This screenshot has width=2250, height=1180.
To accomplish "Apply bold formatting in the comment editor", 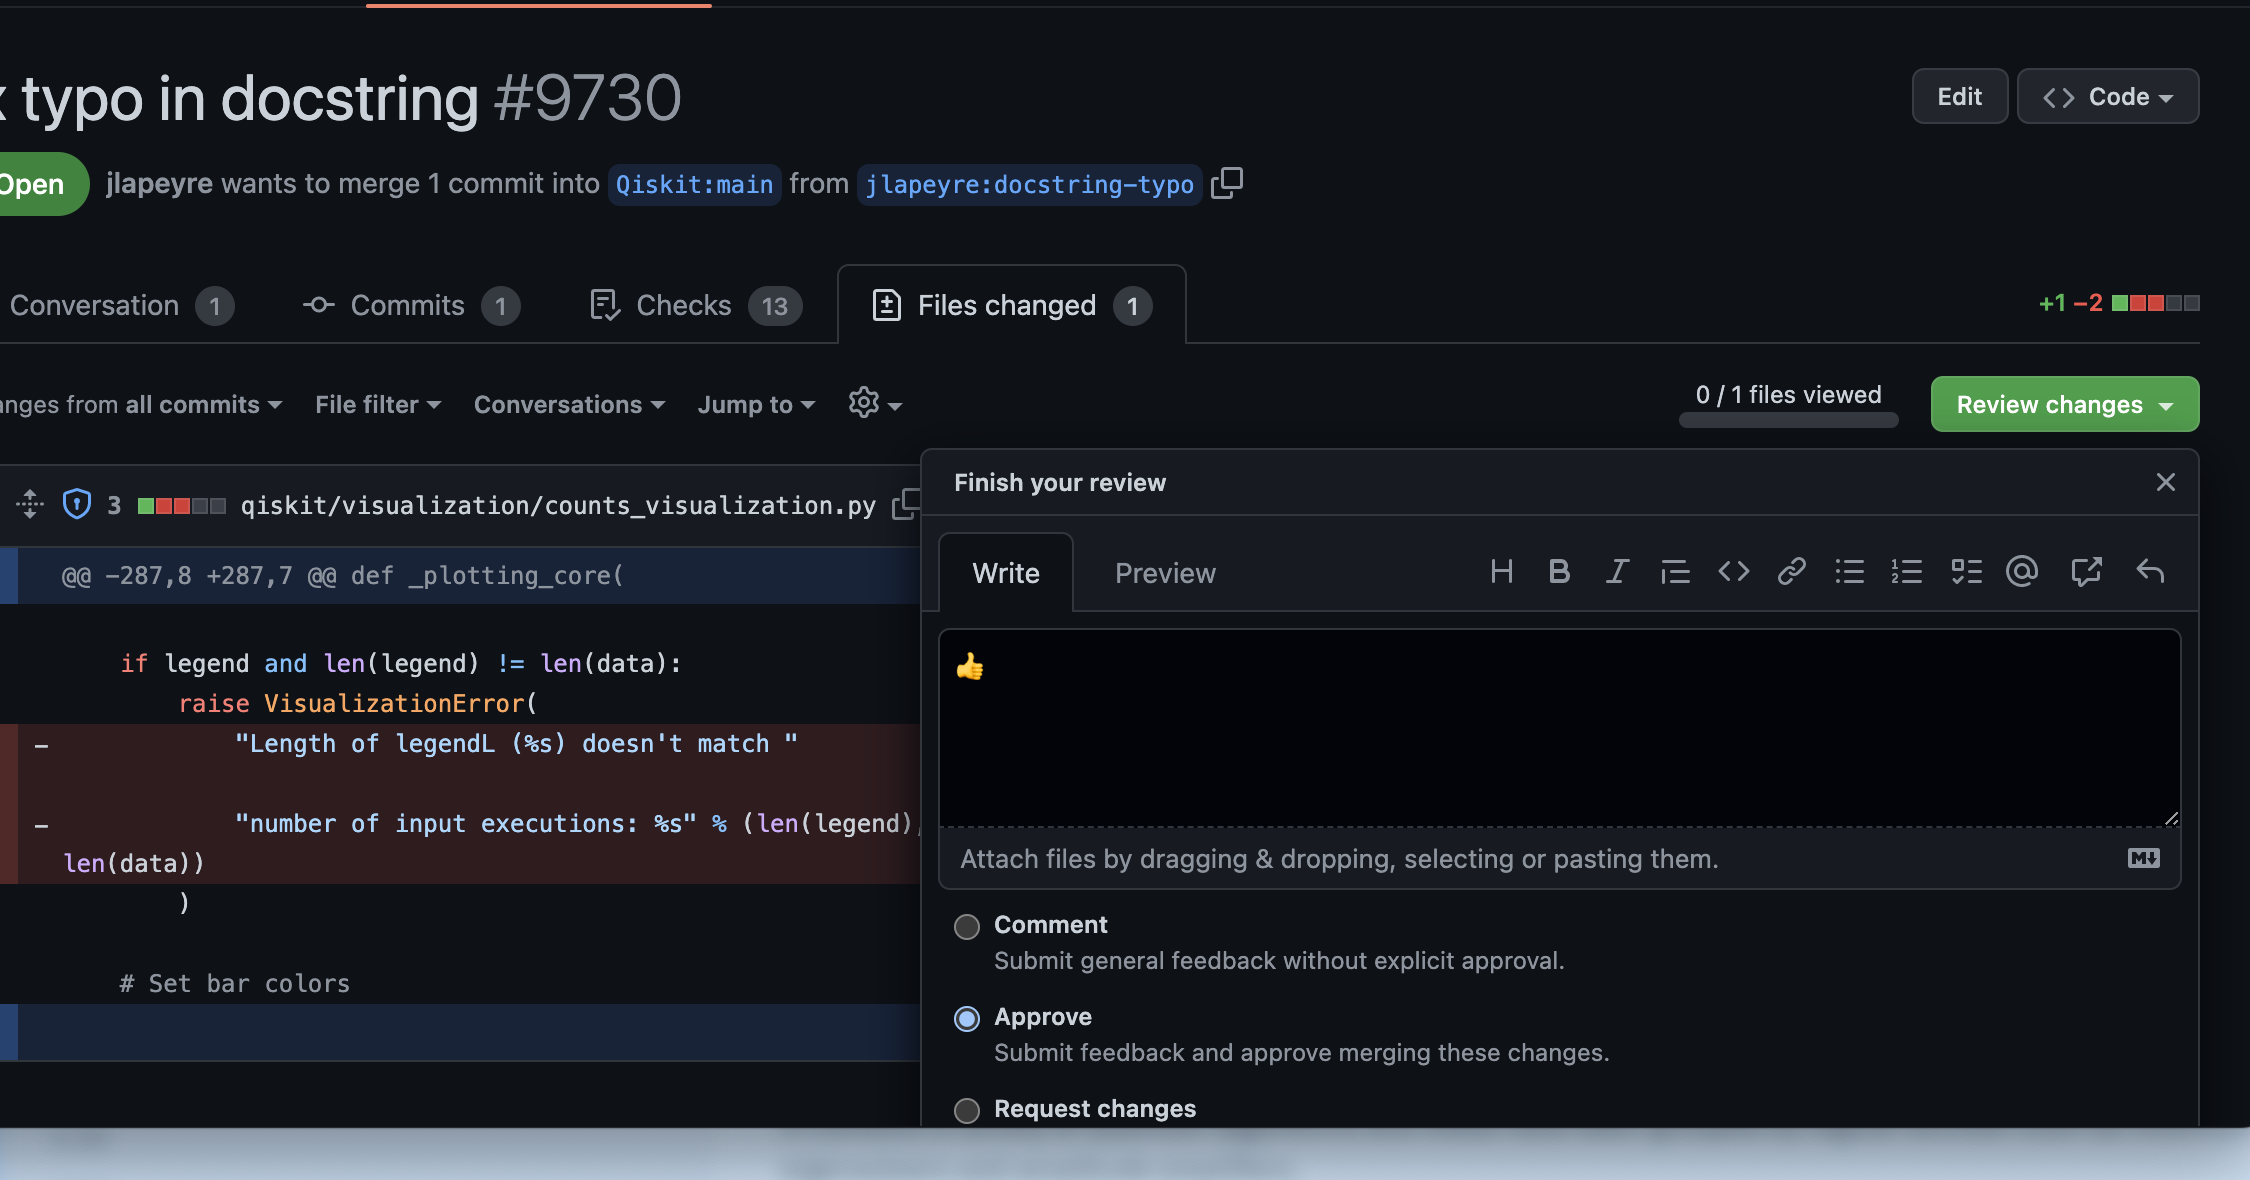I will 1558,572.
